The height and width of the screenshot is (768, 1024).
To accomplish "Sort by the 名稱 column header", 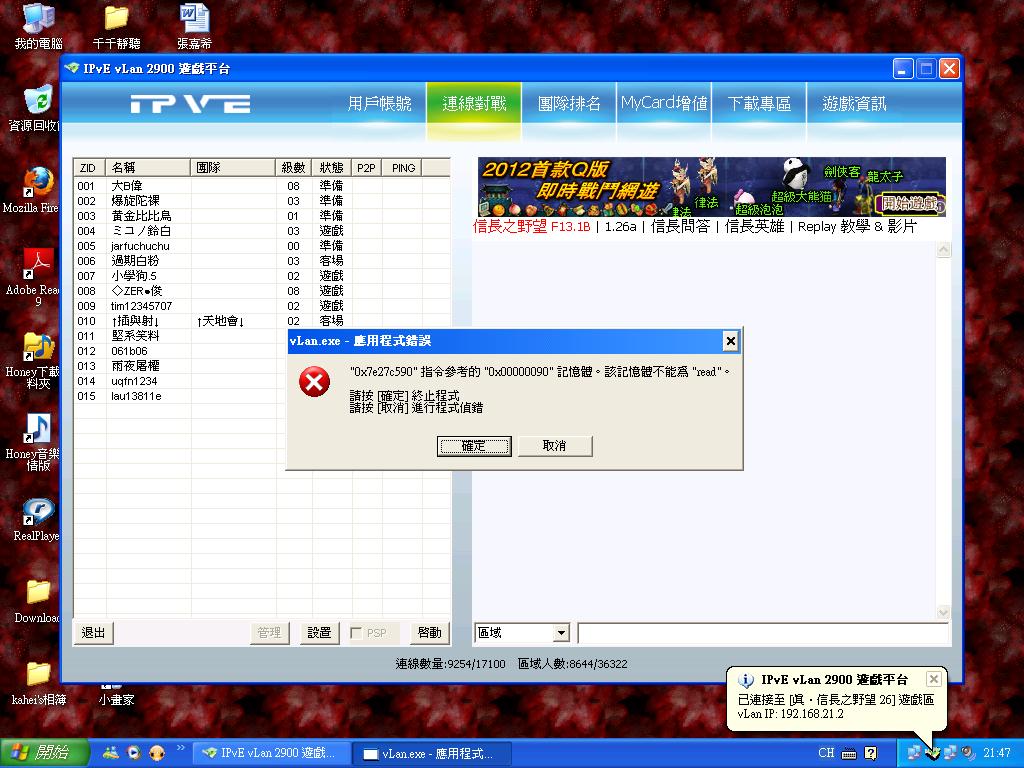I will 149,168.
